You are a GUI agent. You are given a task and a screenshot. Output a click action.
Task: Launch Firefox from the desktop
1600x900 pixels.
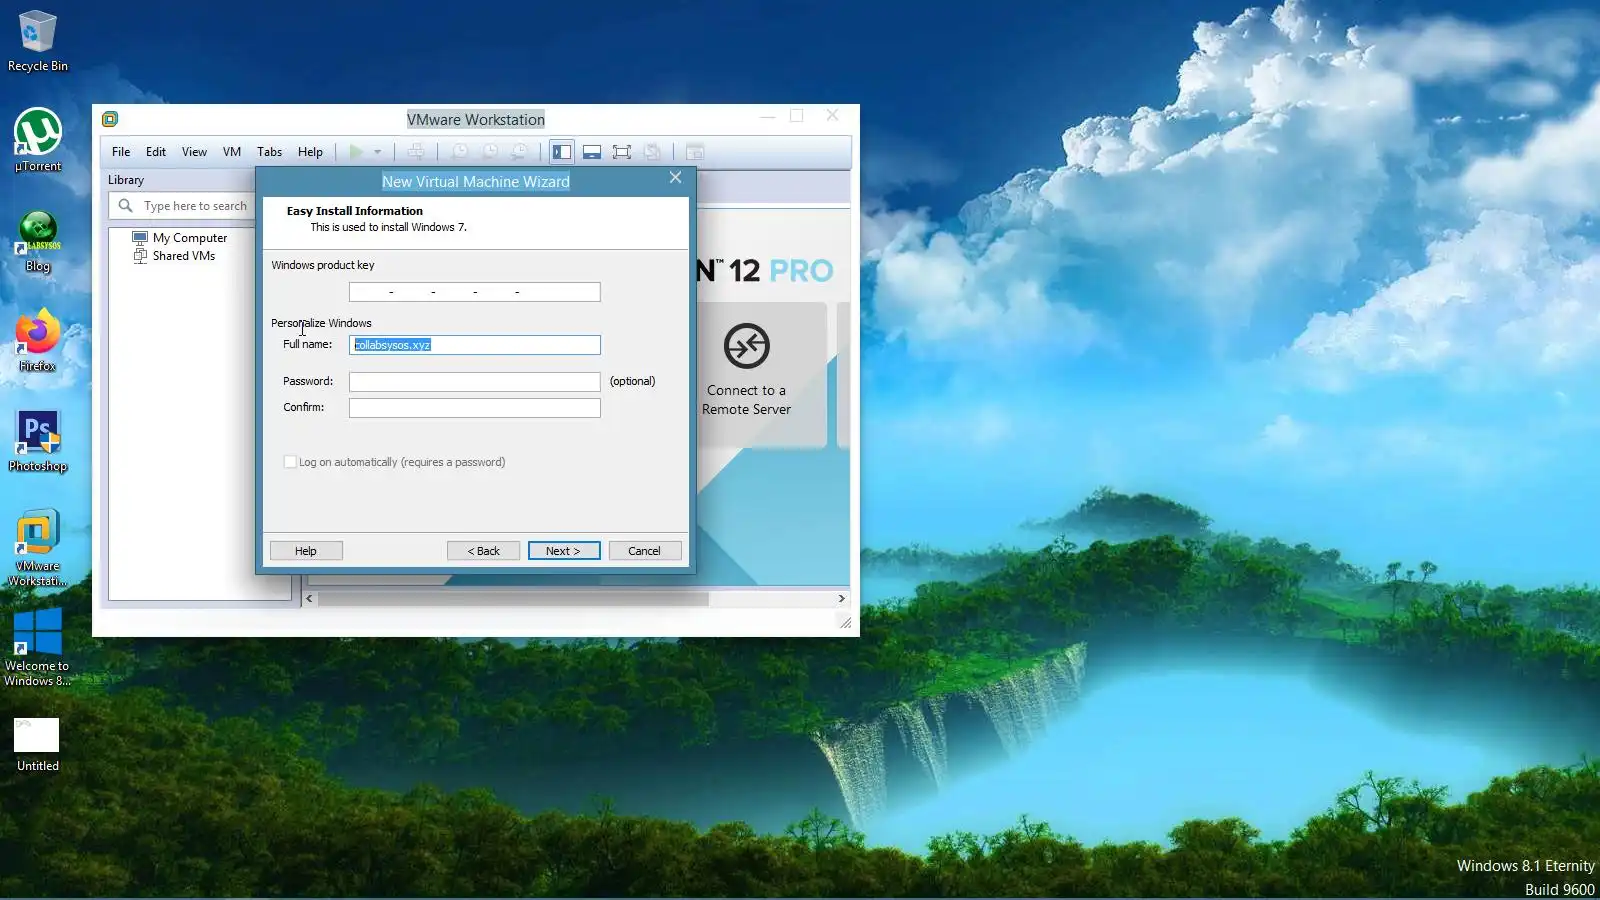coord(37,340)
